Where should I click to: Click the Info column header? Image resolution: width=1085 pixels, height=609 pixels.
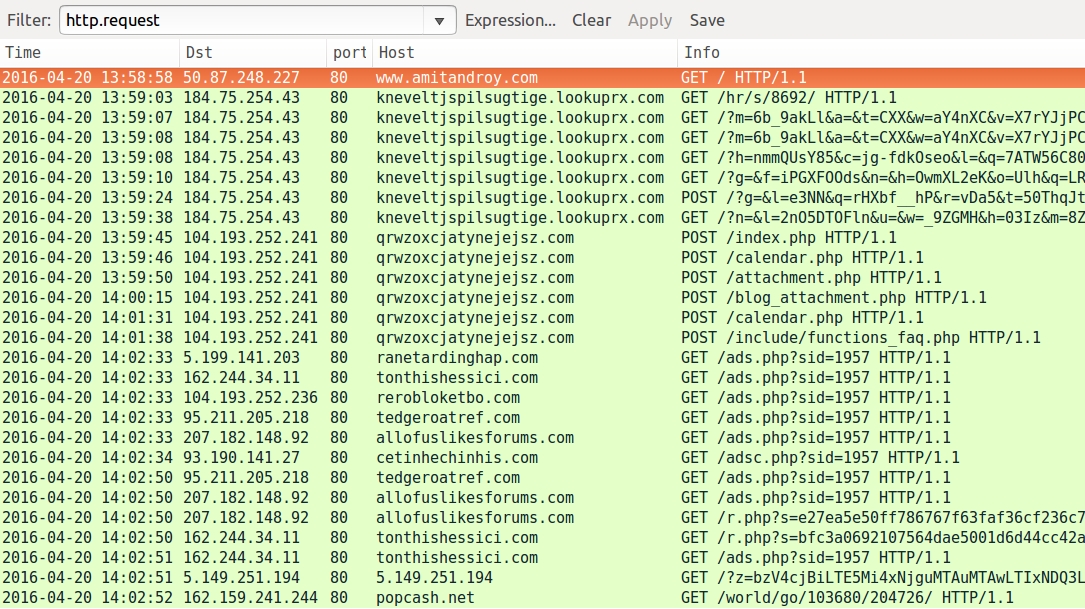pyautogui.click(x=880, y=52)
